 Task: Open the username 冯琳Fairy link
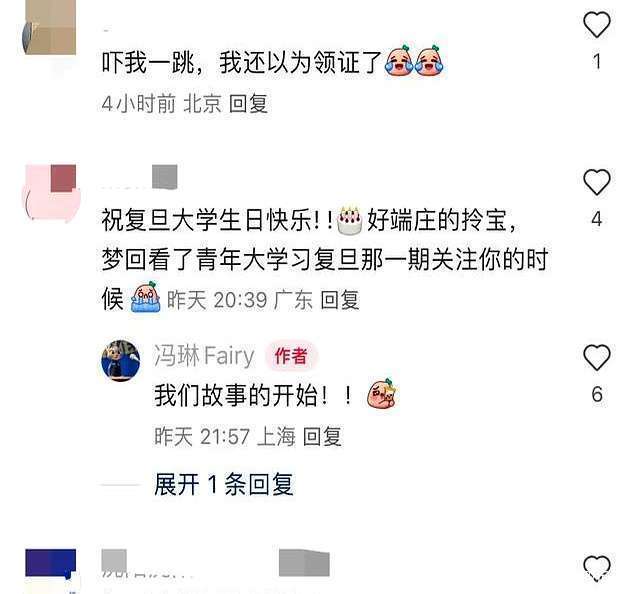point(204,356)
